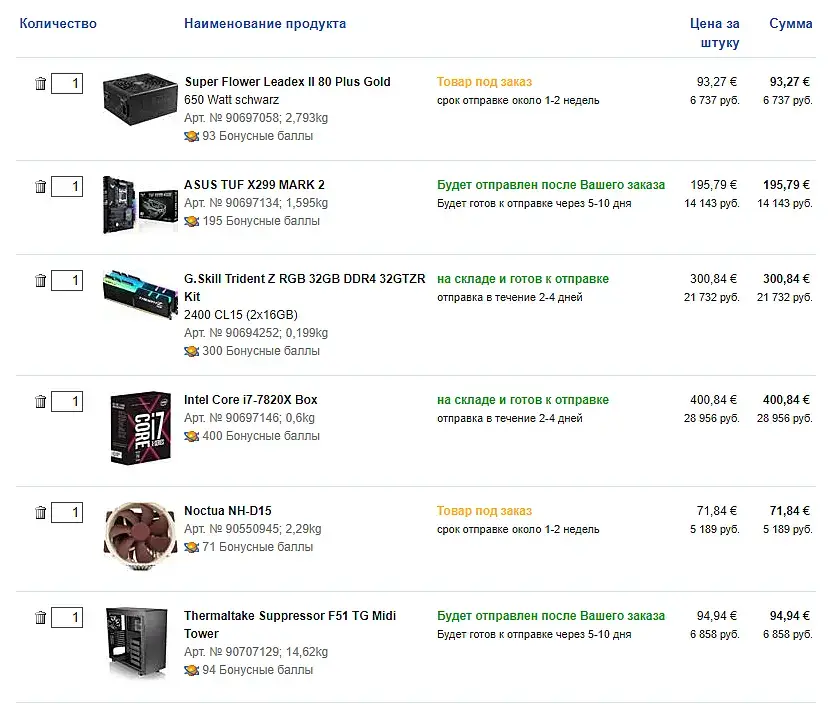Click trash icon for G.Skill Trident Z RGB
The width and height of the screenshot is (834, 704).
pyautogui.click(x=41, y=281)
